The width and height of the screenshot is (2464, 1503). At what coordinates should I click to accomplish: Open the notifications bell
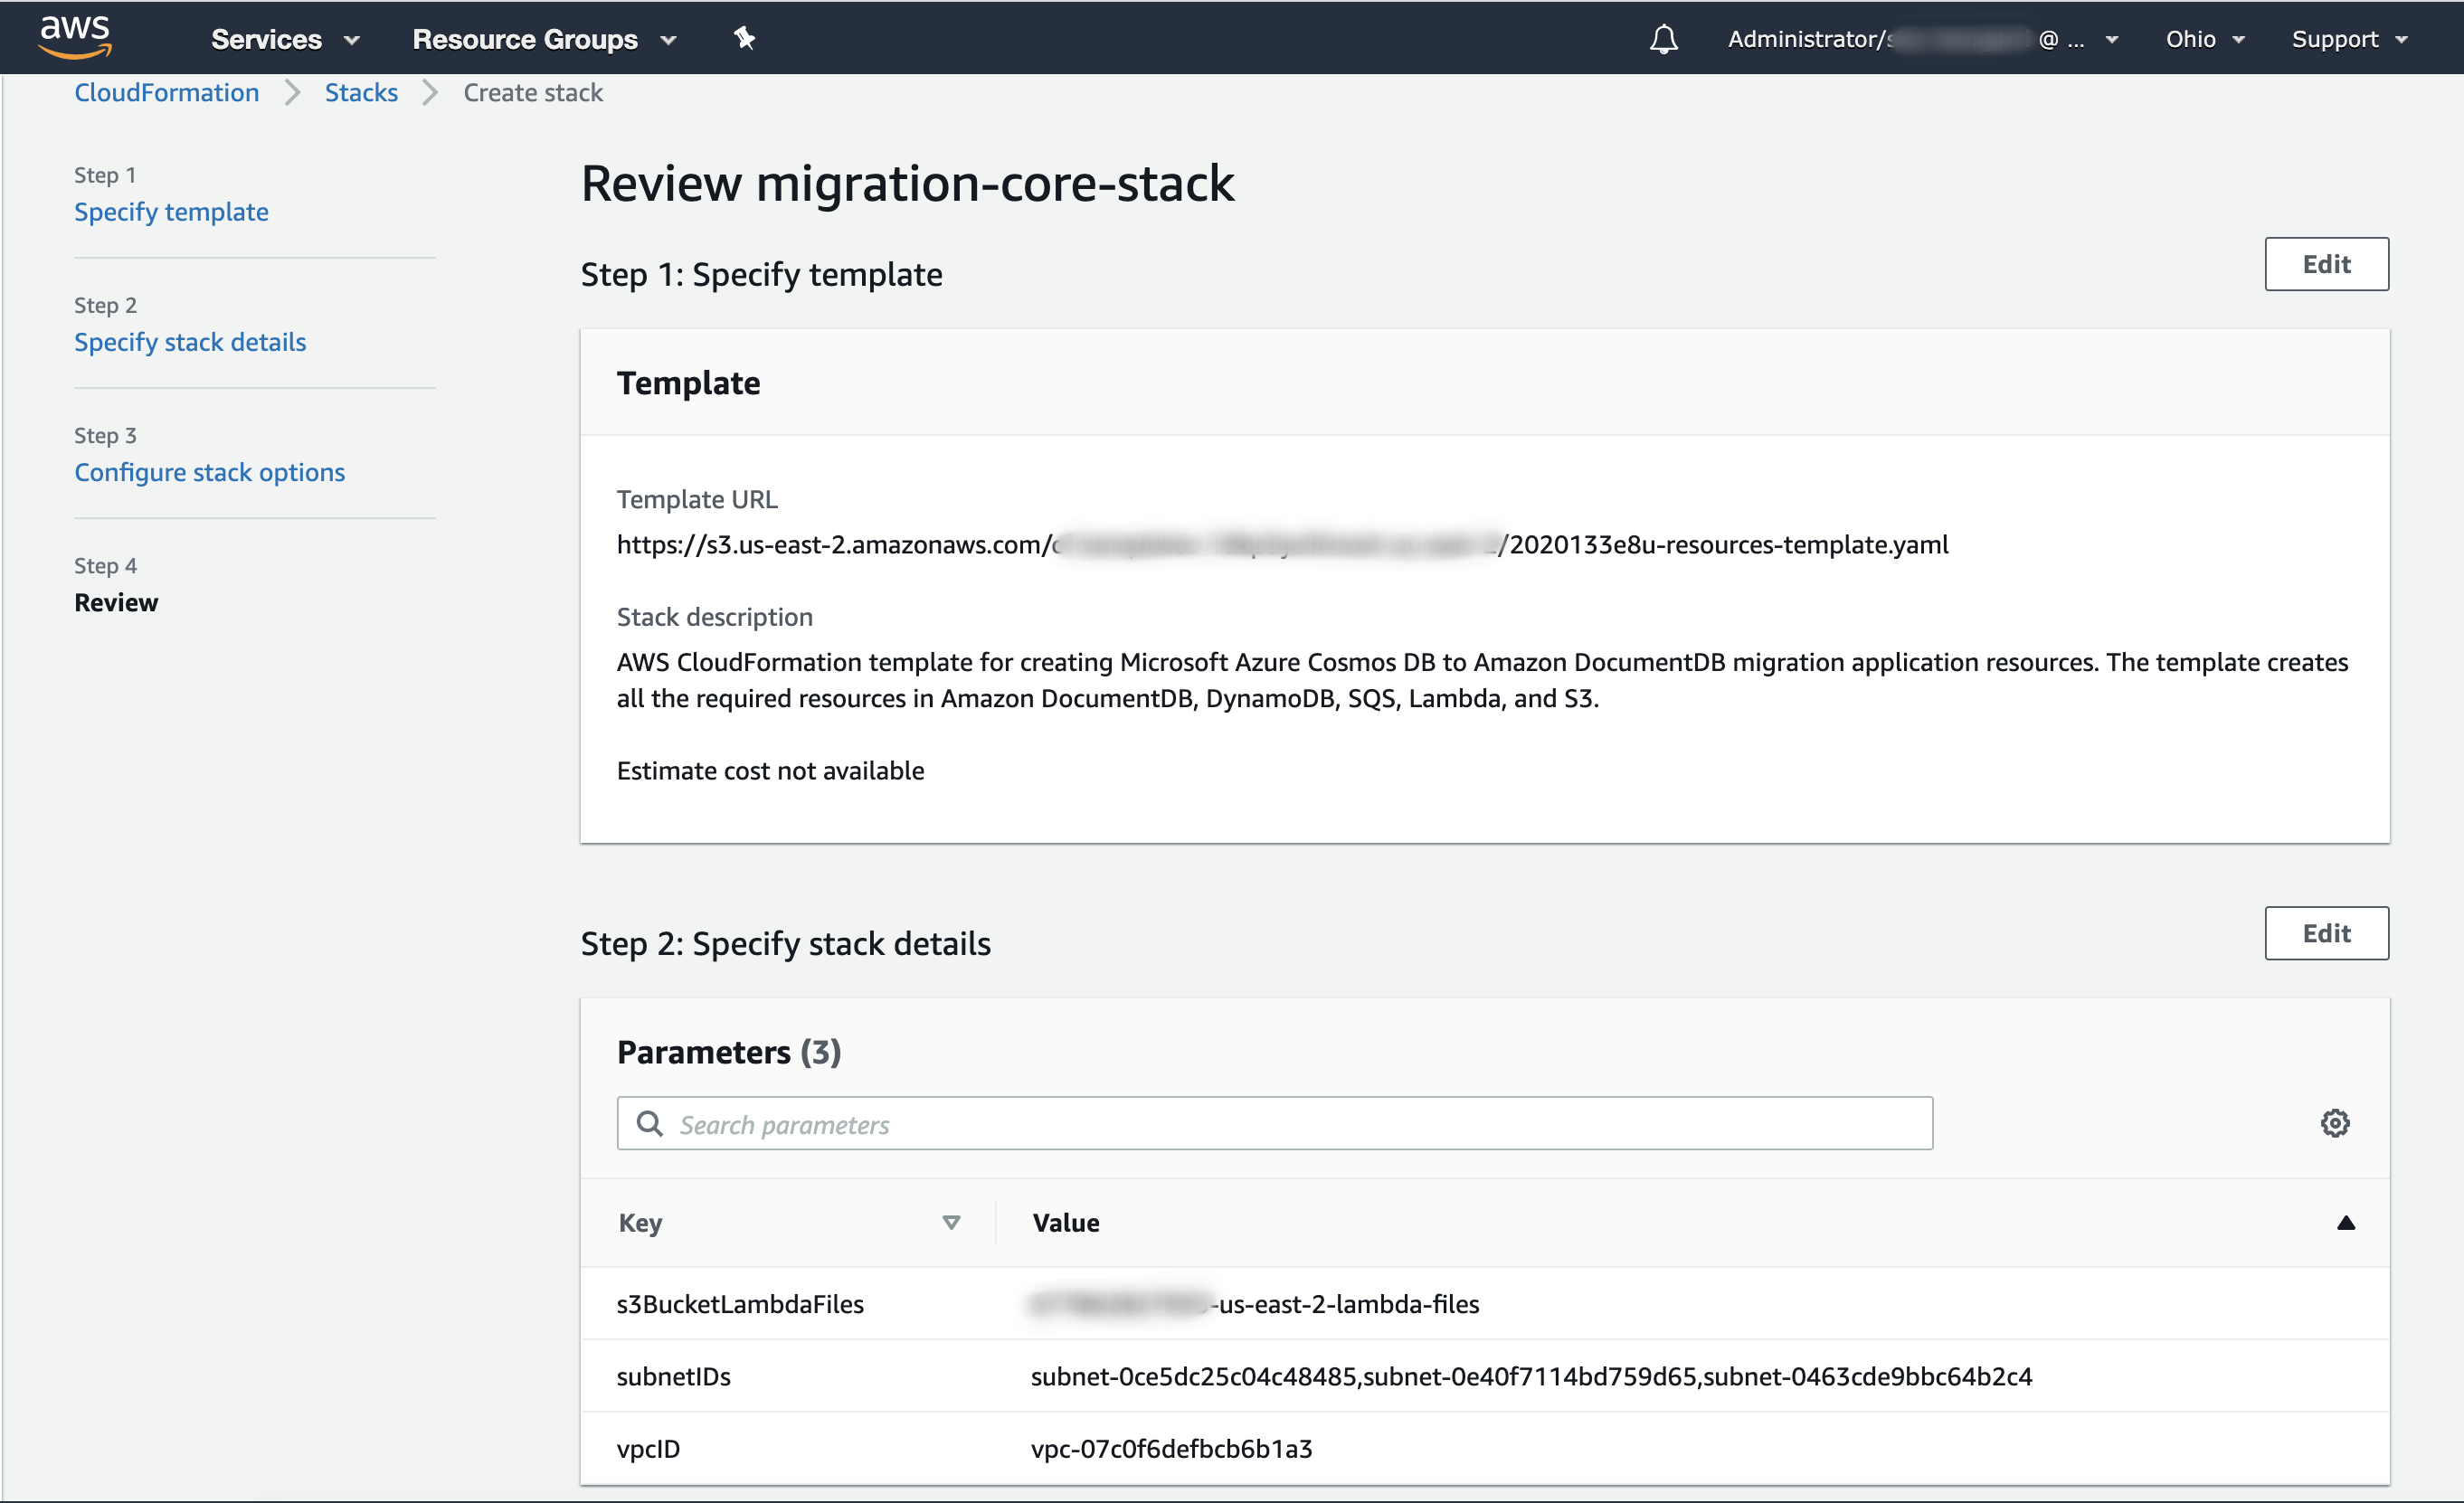(1664, 39)
